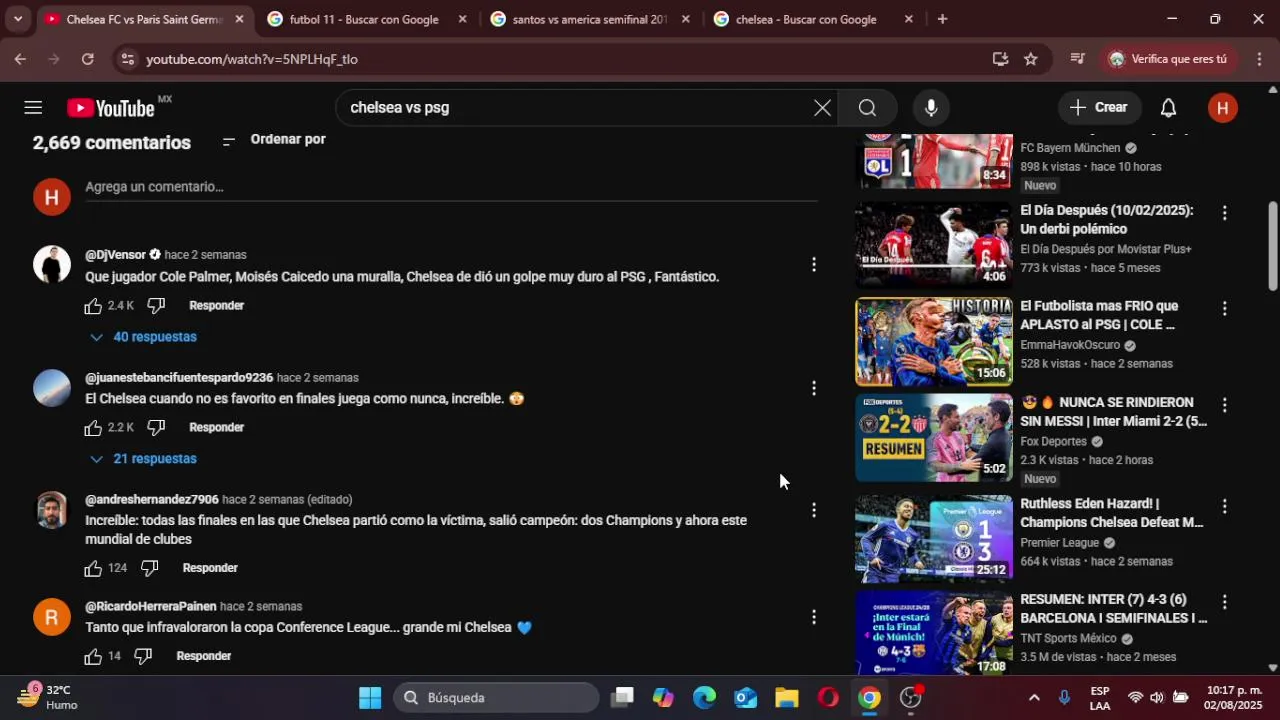Screen dimensions: 1280x720
Task: Reload the page with browser refresh icon
Action: (x=88, y=59)
